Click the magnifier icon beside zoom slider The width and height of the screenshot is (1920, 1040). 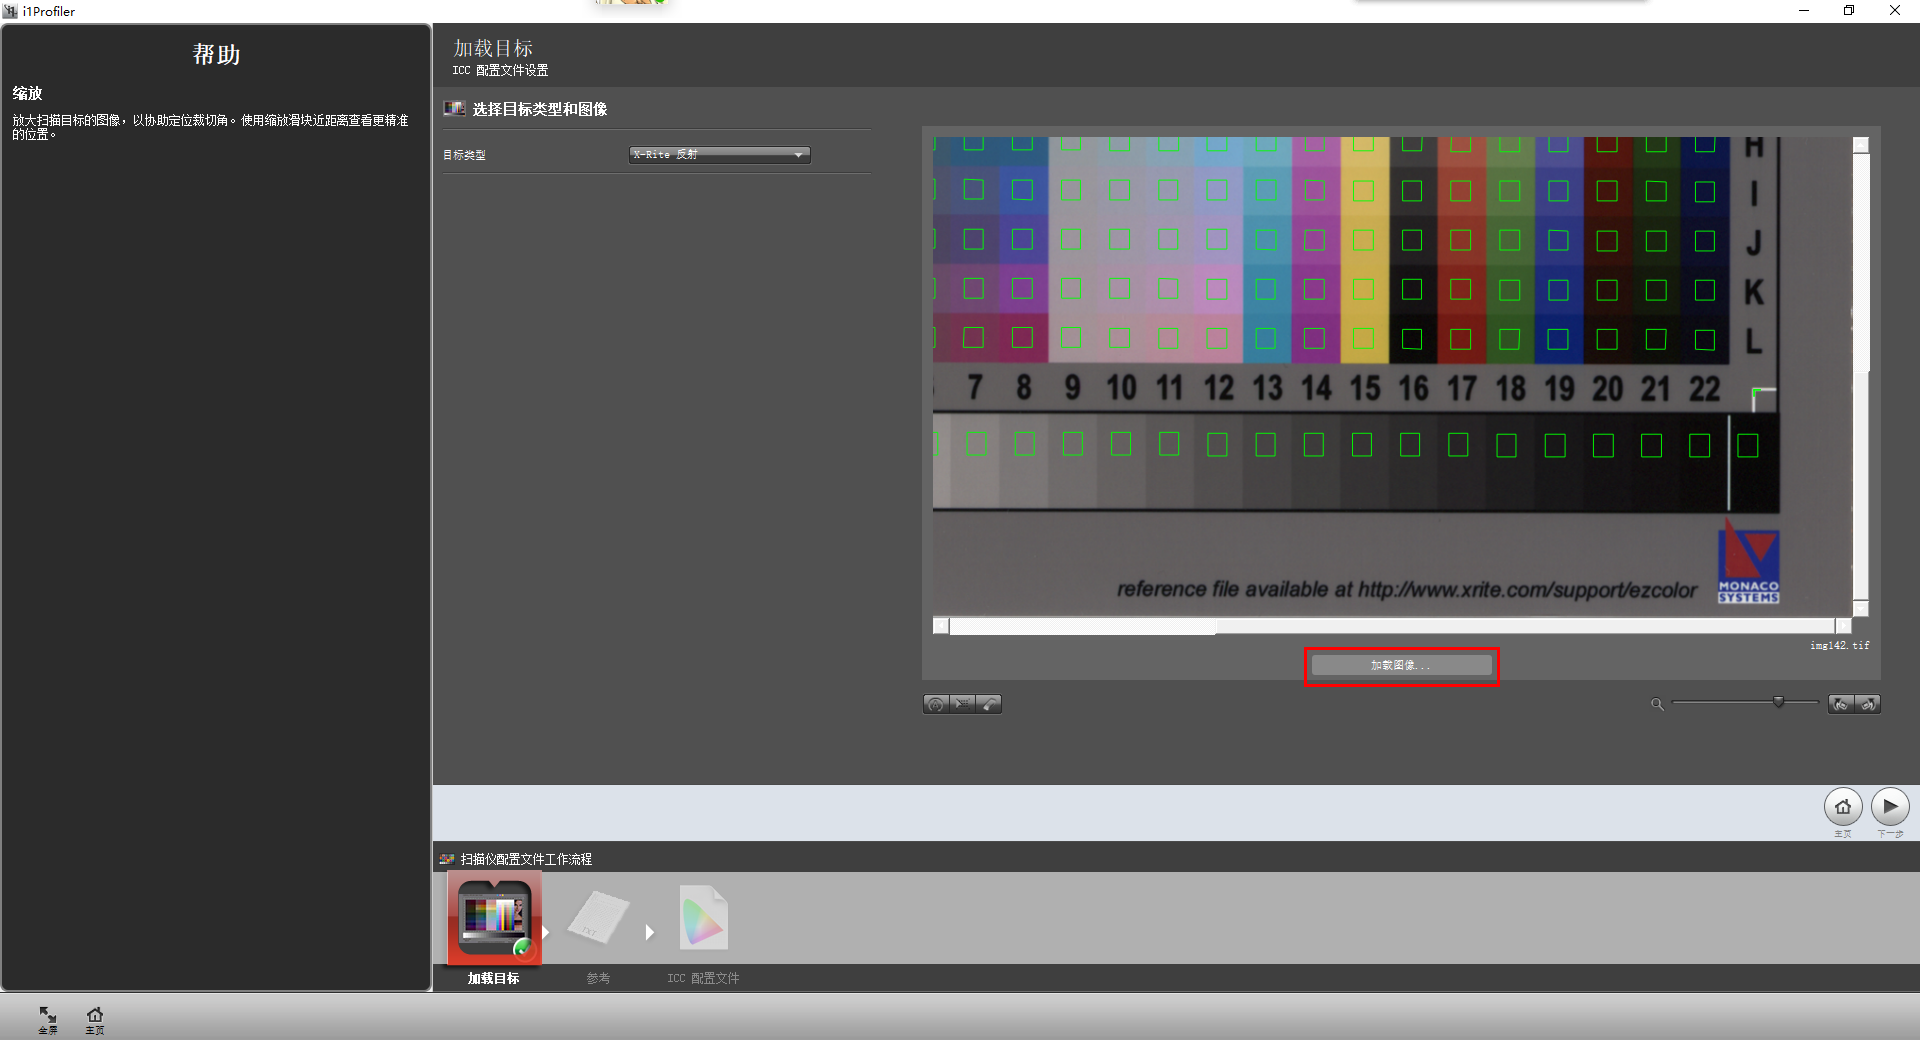(1657, 705)
